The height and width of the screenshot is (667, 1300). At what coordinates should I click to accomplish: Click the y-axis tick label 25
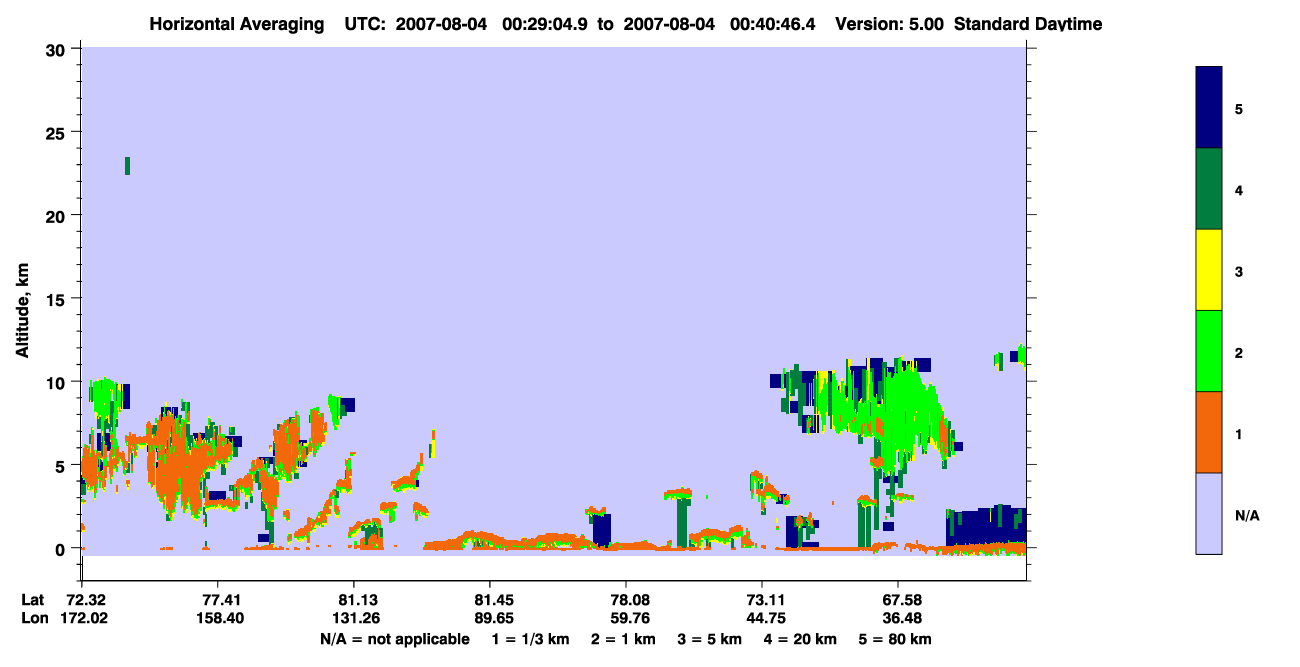[58, 132]
